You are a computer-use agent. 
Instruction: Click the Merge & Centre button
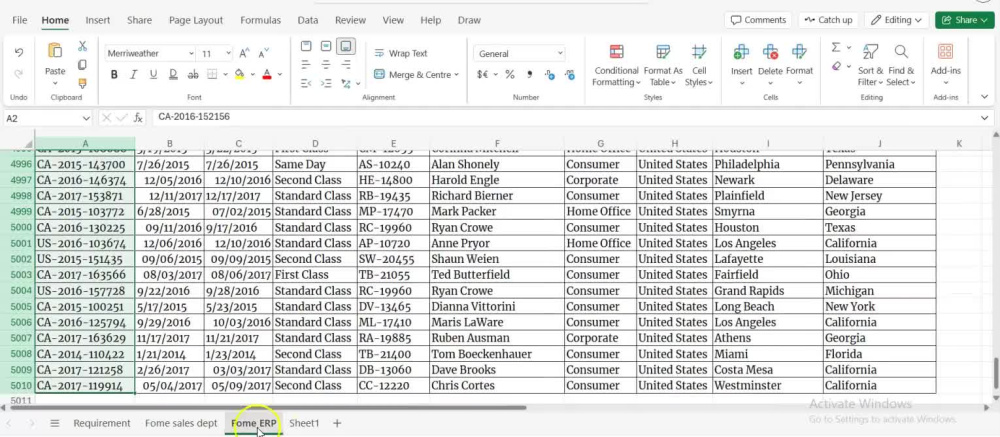416,75
